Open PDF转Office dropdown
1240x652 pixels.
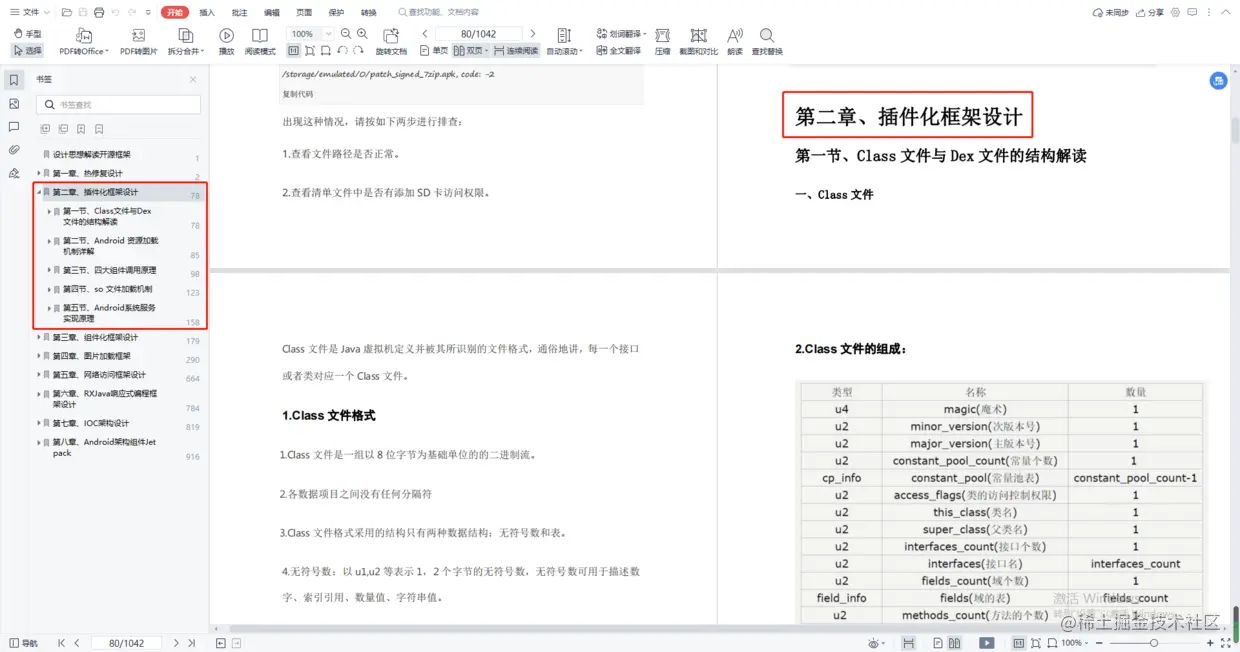point(83,42)
